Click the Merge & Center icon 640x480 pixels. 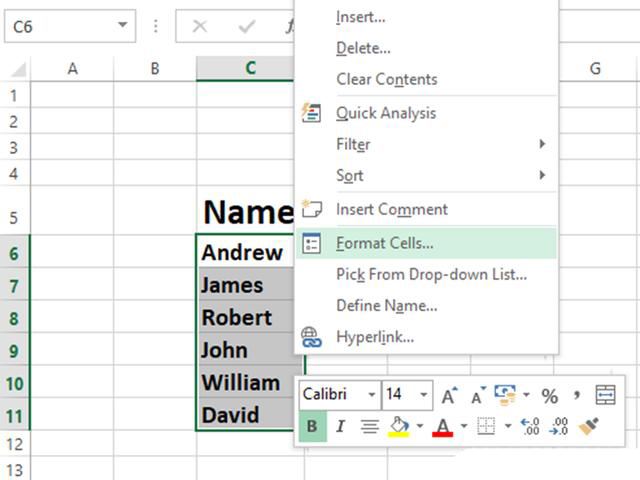[605, 395]
